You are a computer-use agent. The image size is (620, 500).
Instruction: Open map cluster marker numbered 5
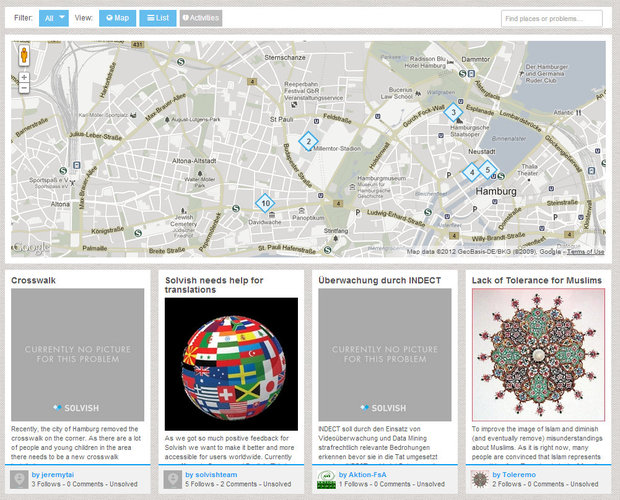click(x=487, y=170)
